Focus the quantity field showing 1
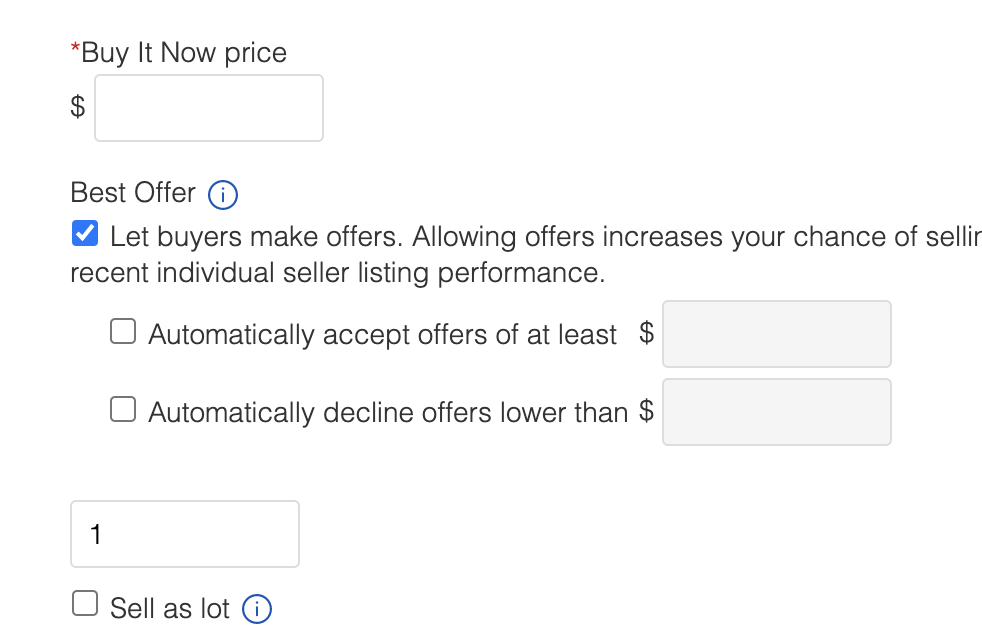Screen dimensions: 982x628 coord(185,534)
